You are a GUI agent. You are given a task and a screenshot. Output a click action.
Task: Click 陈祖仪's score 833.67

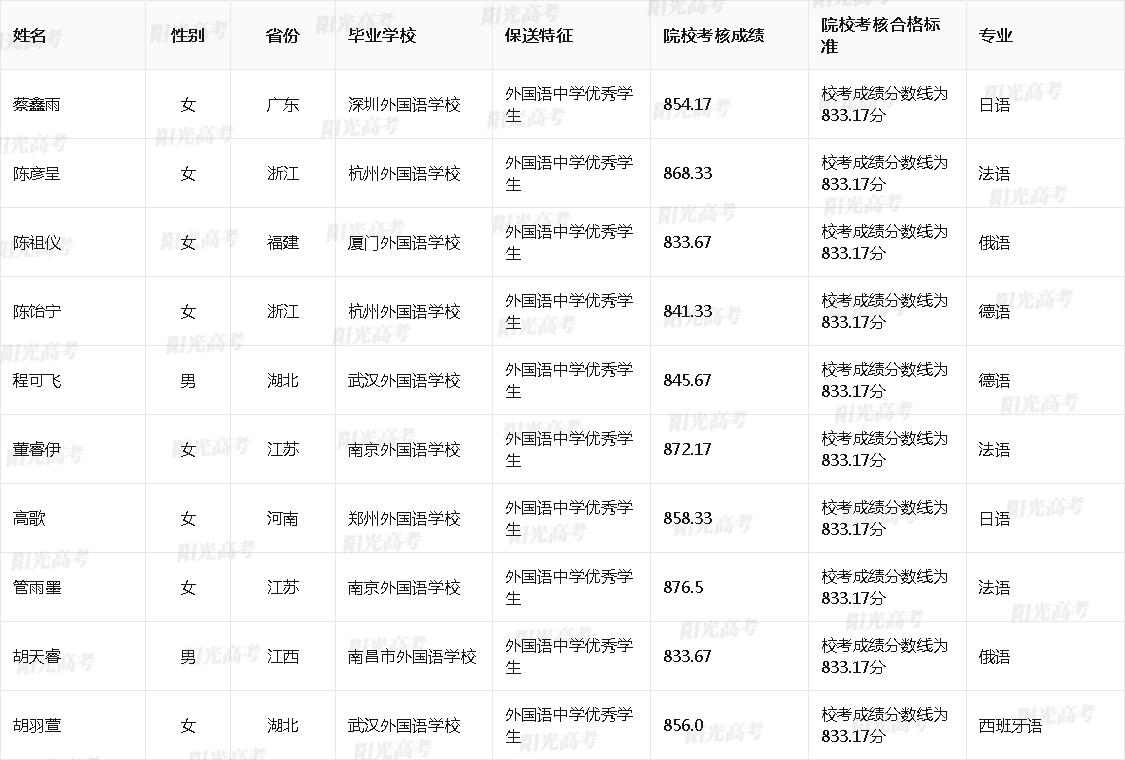[x=687, y=243]
